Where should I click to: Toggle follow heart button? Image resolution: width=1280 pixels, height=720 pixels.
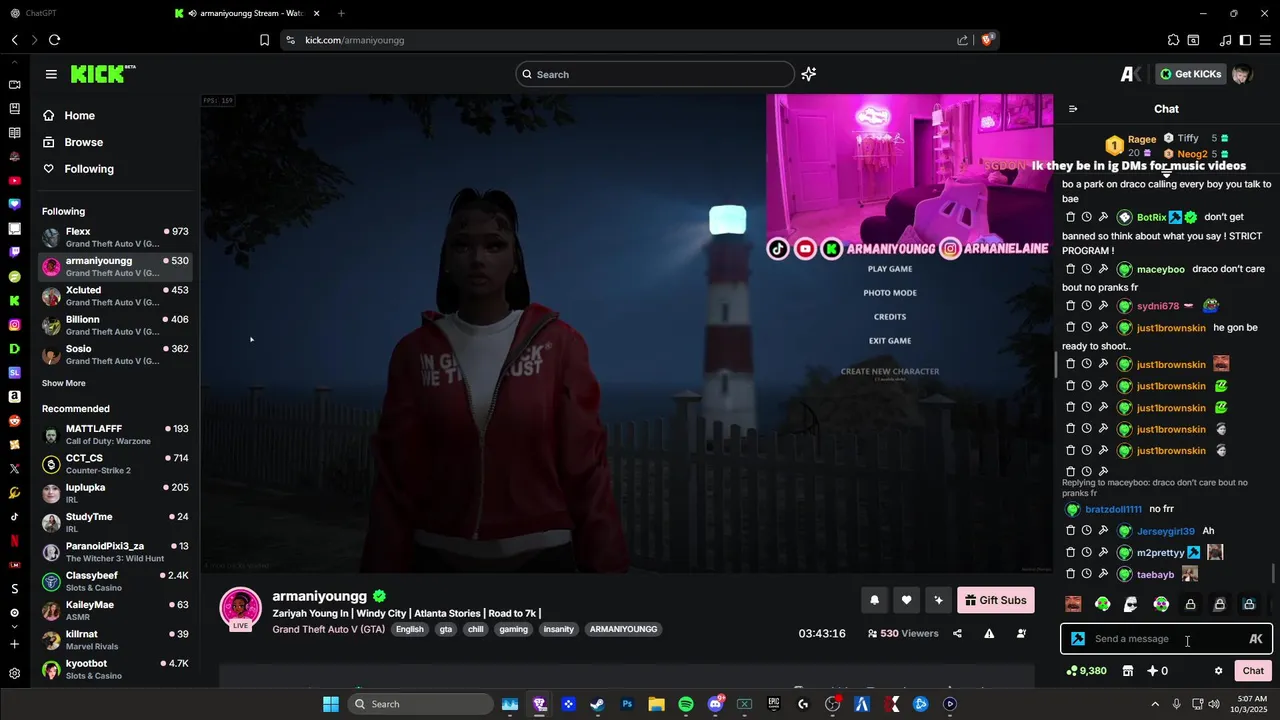coord(906,600)
